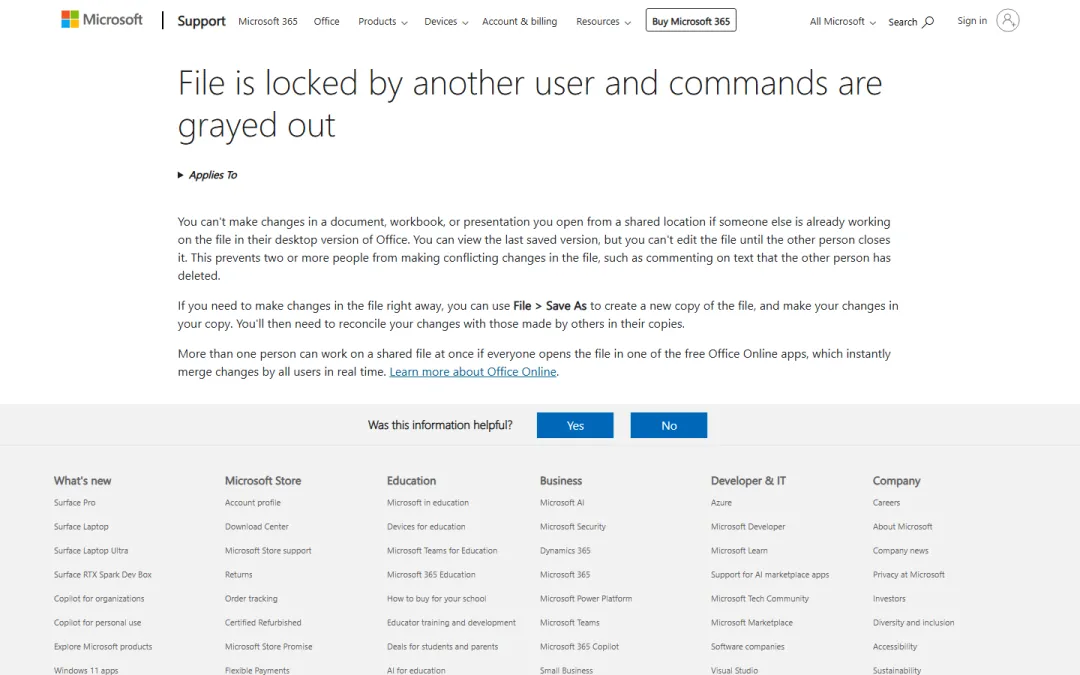Click the Buy Microsoft 365 button
The height and width of the screenshot is (675, 1080).
click(691, 21)
